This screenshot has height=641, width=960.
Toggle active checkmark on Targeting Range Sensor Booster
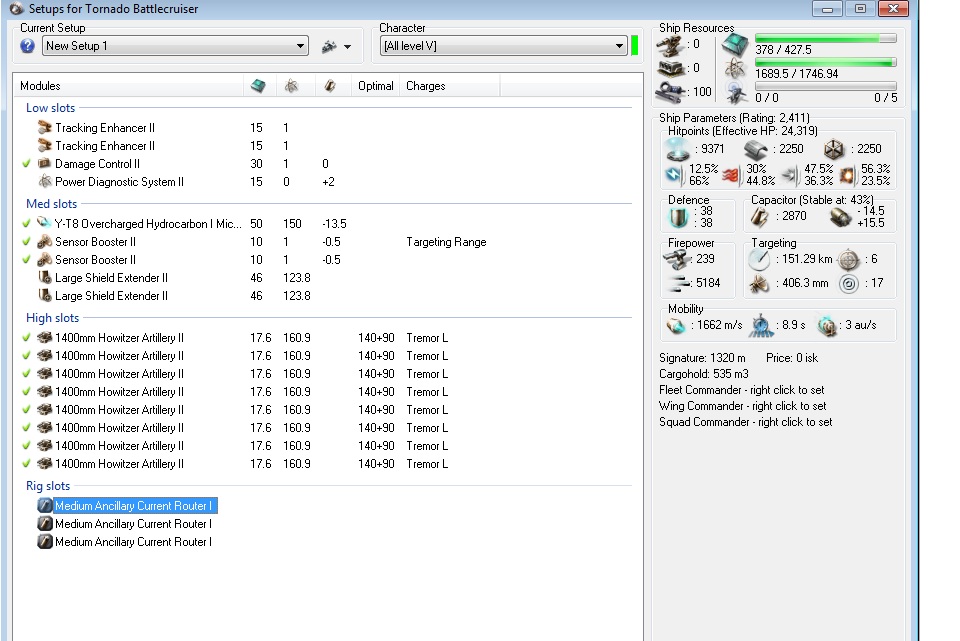[x=27, y=242]
